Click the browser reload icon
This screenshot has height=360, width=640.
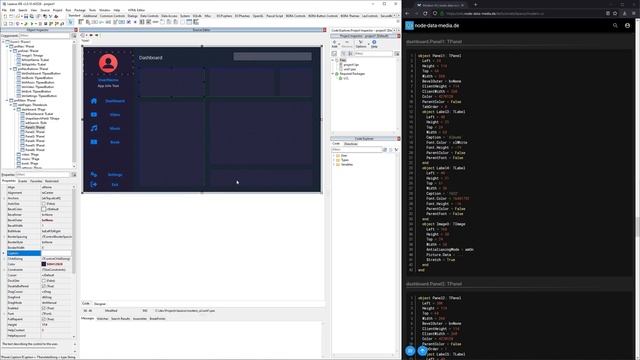pyautogui.click(x=425, y=13)
